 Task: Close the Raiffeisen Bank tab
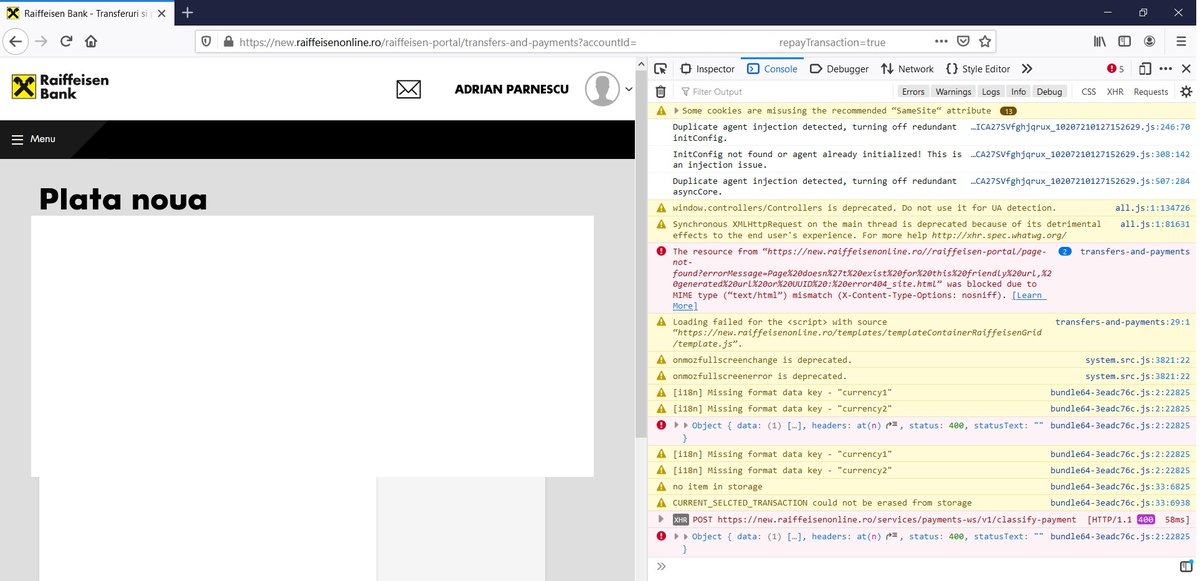(x=162, y=12)
